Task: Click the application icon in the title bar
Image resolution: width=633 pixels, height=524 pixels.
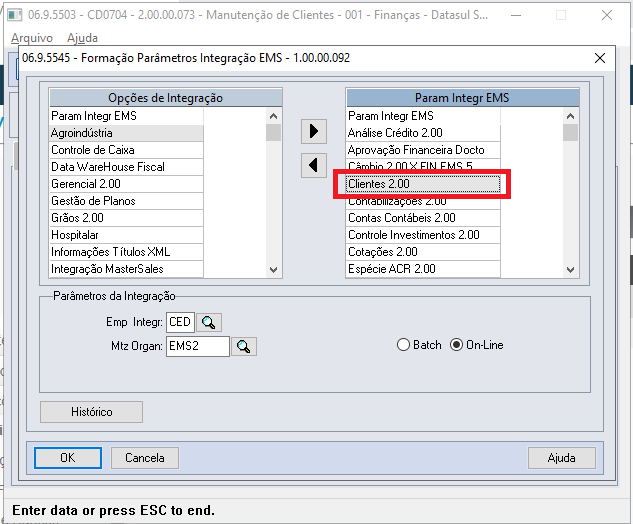Action: click(15, 15)
